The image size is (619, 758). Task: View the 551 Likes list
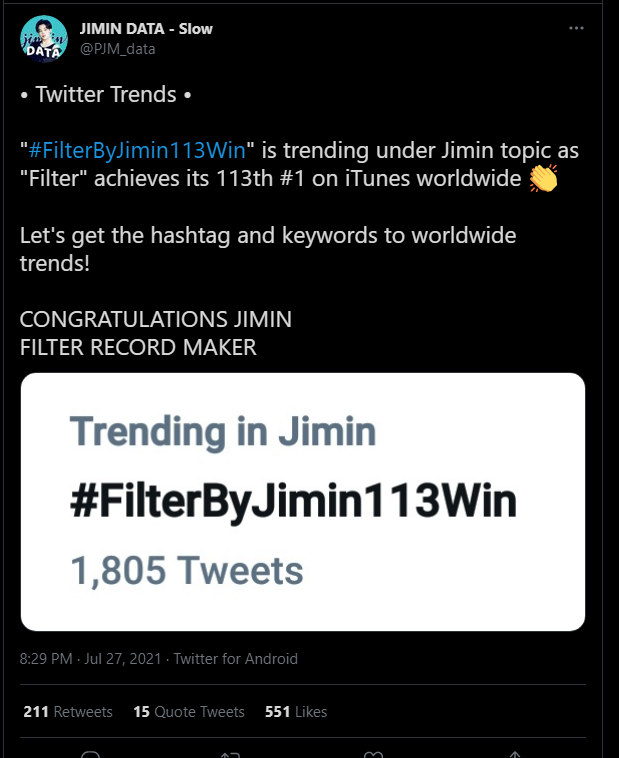click(x=296, y=712)
